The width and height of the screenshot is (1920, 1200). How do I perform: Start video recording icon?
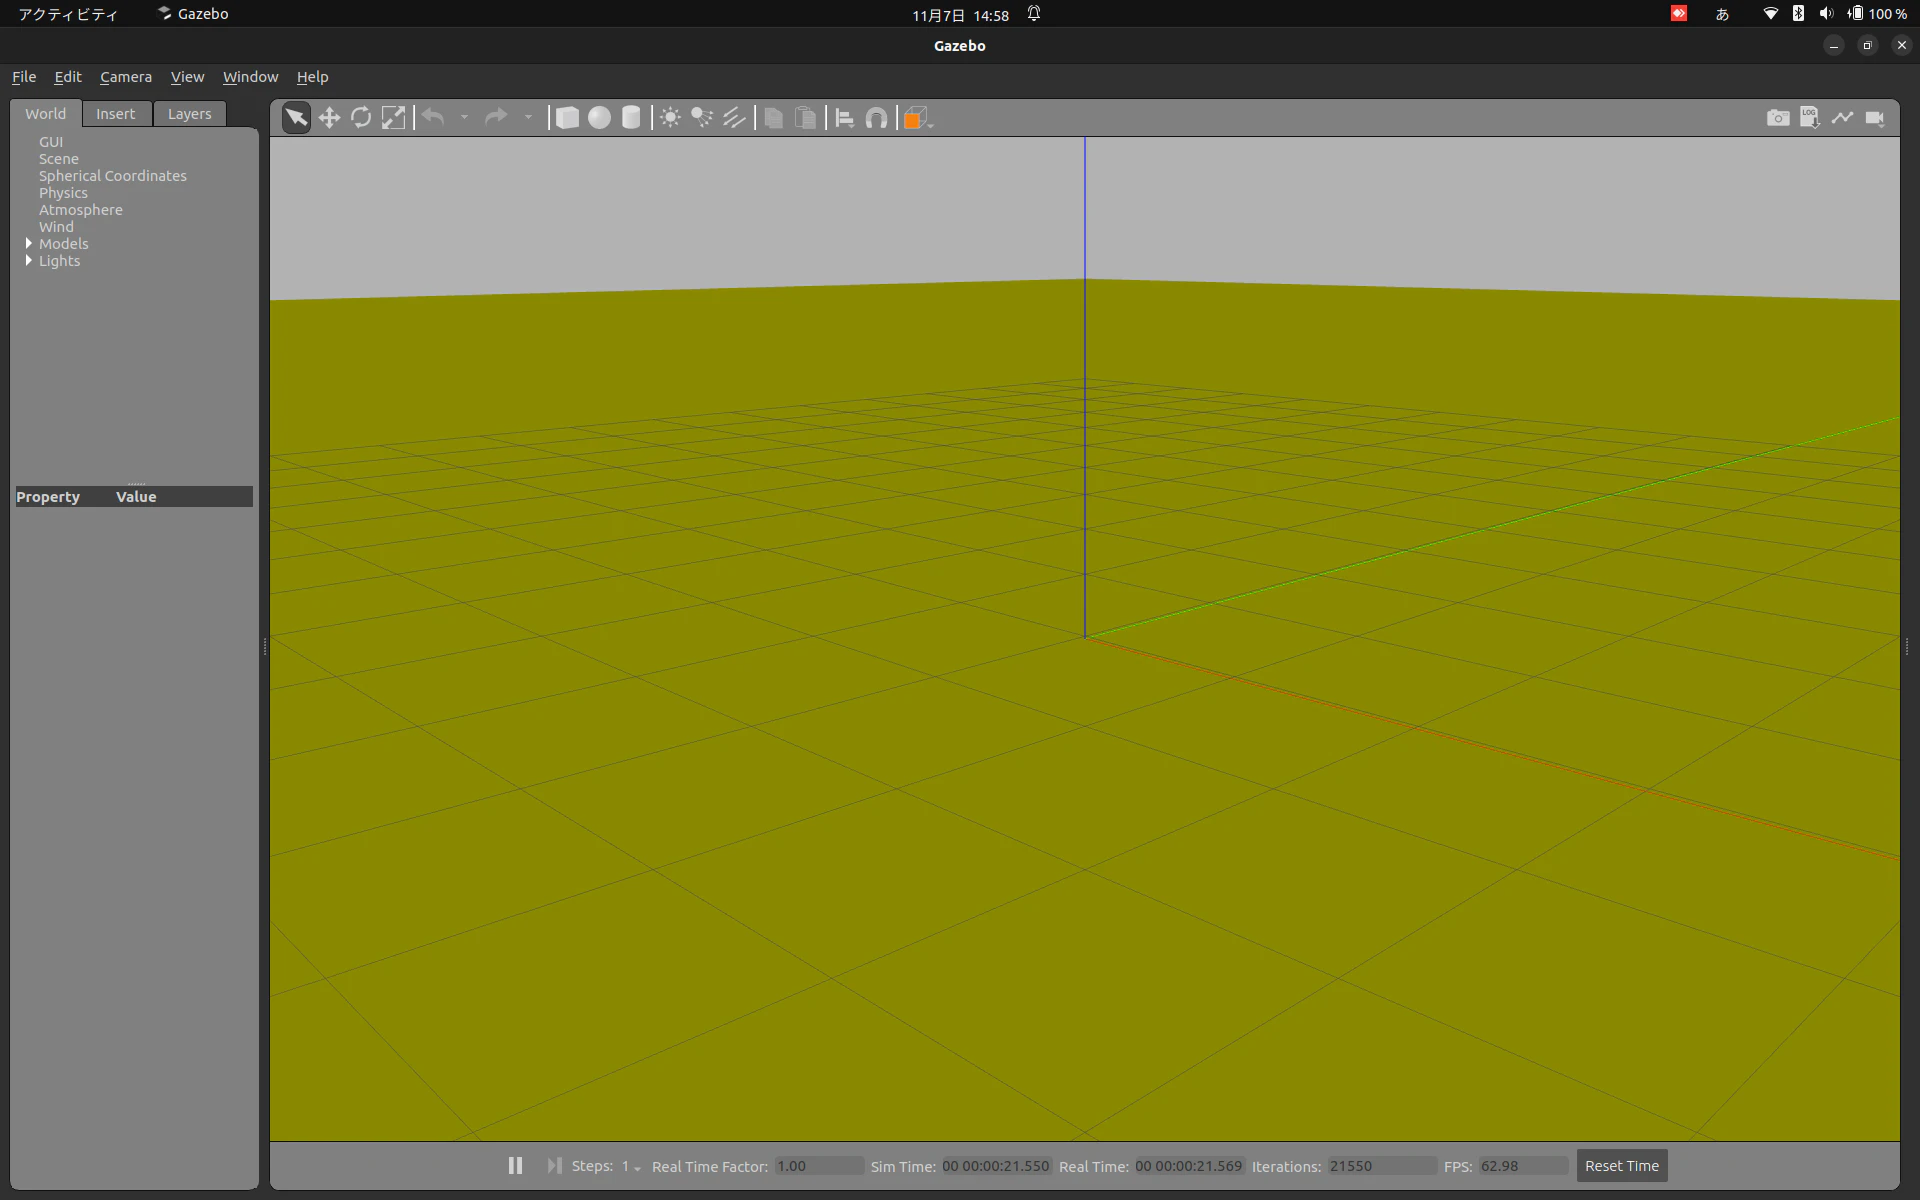point(1875,118)
